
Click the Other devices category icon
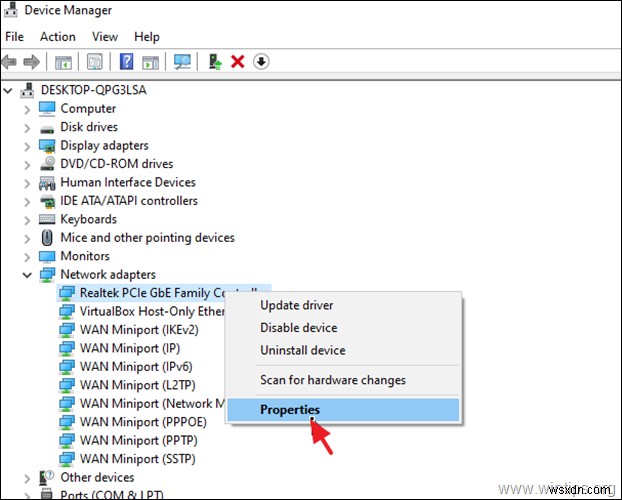click(47, 477)
